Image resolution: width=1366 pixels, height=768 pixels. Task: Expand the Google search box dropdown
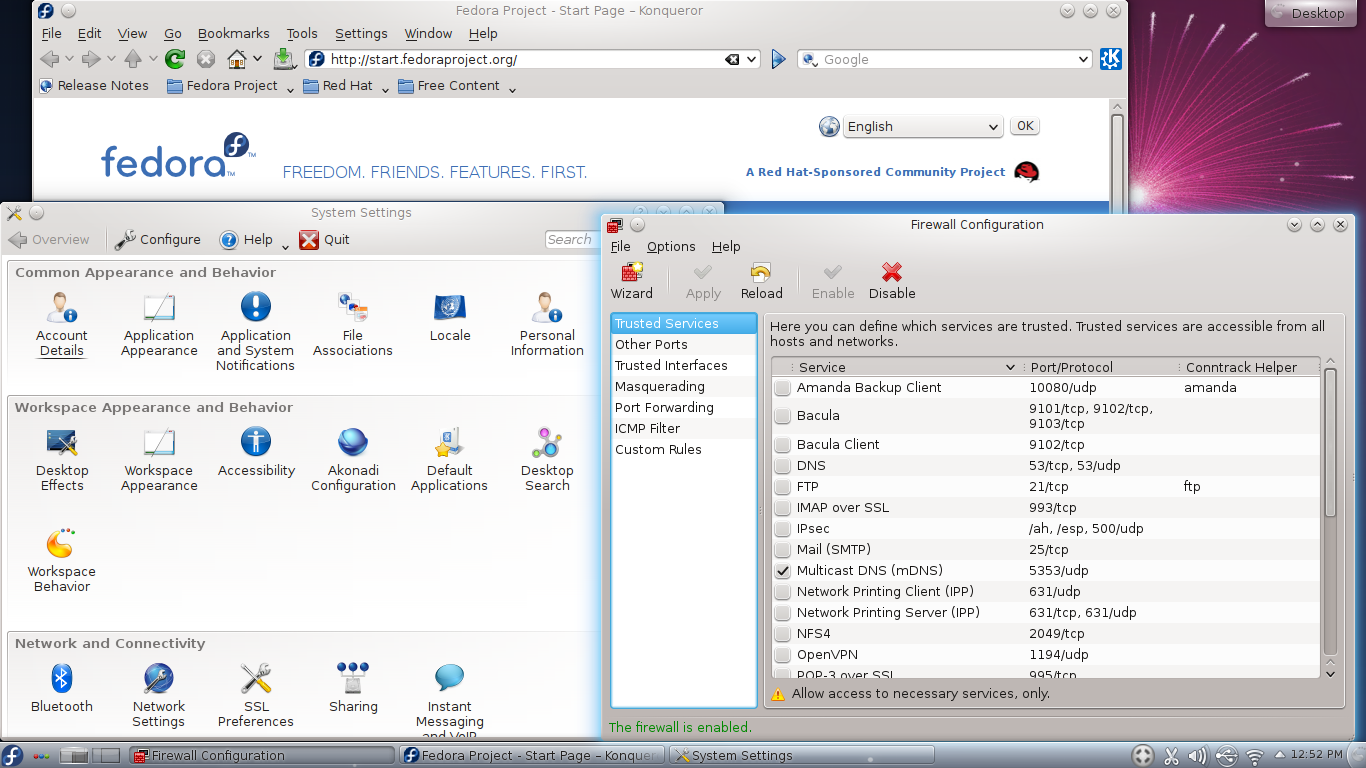tap(1083, 60)
